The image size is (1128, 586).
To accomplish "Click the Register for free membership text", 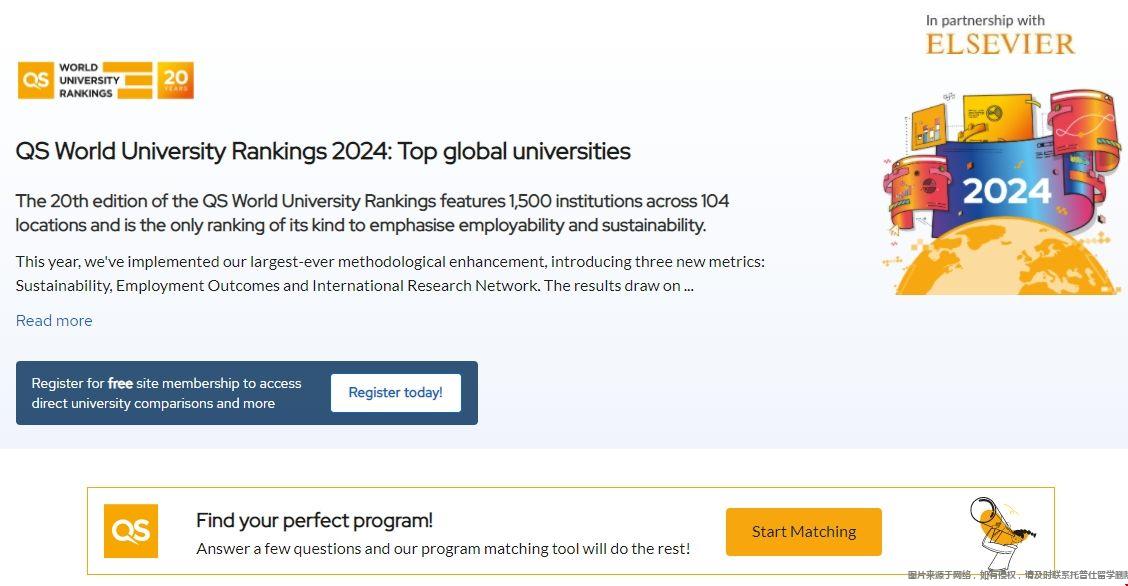I will click(166, 393).
